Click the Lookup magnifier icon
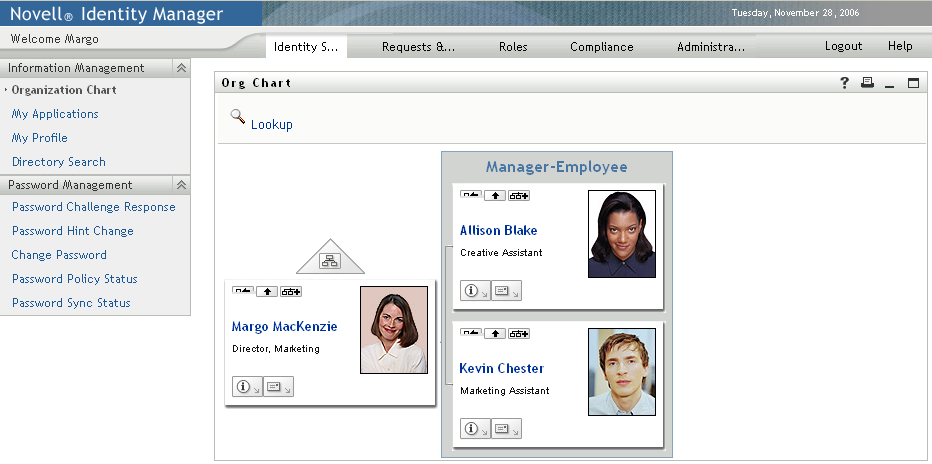The width and height of the screenshot is (932, 464). [x=238, y=116]
